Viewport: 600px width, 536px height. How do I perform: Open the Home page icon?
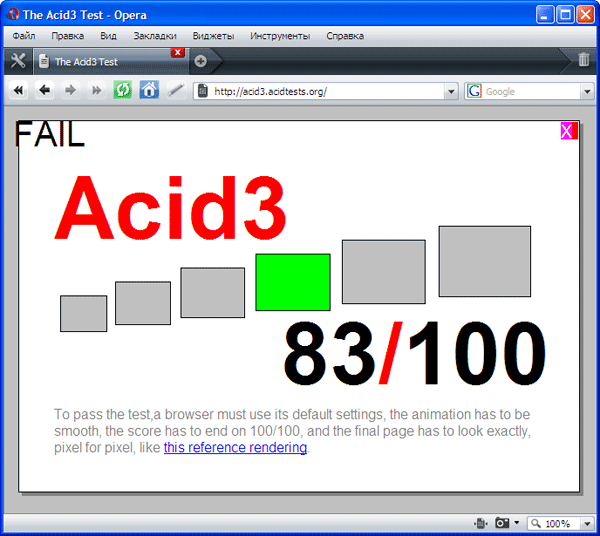click(x=149, y=90)
